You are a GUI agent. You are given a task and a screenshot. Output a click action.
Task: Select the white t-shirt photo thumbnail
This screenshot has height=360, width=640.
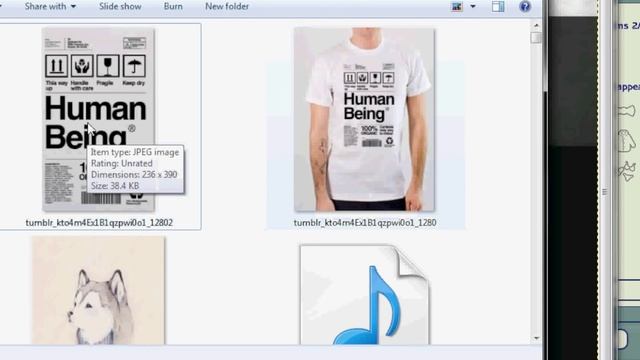(364, 120)
